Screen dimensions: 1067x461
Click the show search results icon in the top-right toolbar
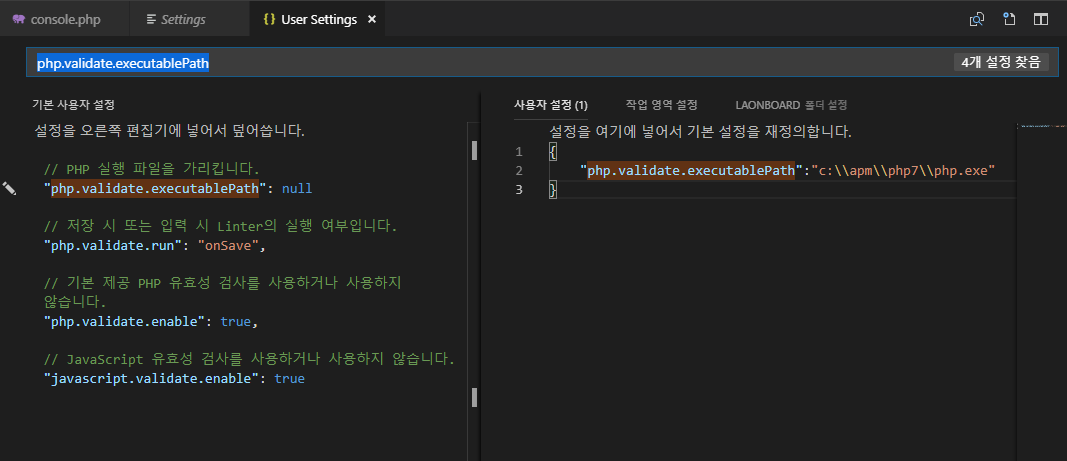coord(976,19)
